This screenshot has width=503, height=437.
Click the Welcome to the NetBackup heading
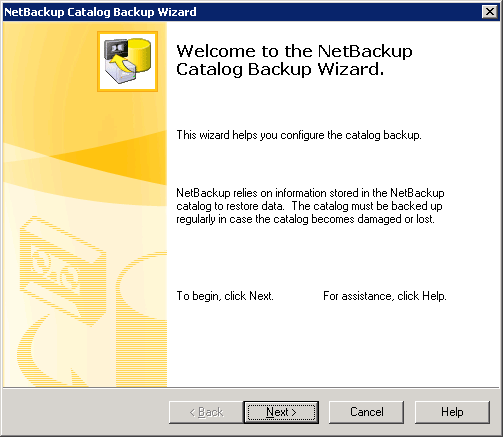(x=294, y=51)
